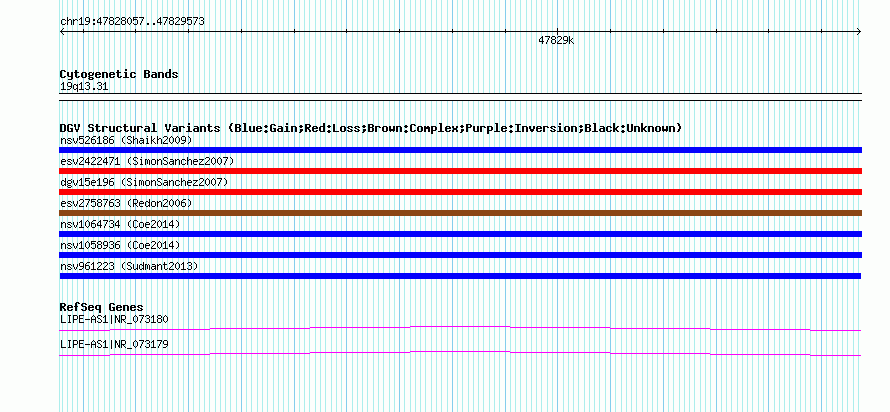
Task: Select the Cytogenetic Bands track title
Action: click(x=119, y=74)
